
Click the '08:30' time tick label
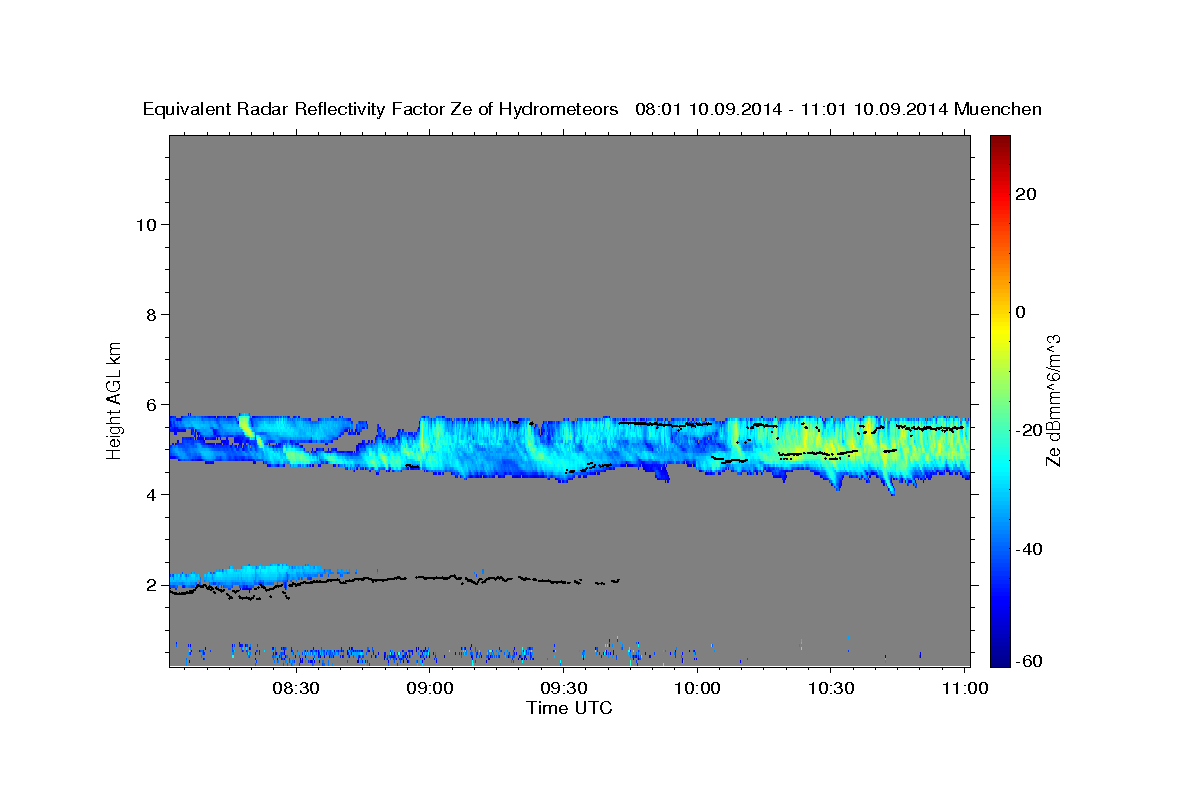pyautogui.click(x=297, y=689)
